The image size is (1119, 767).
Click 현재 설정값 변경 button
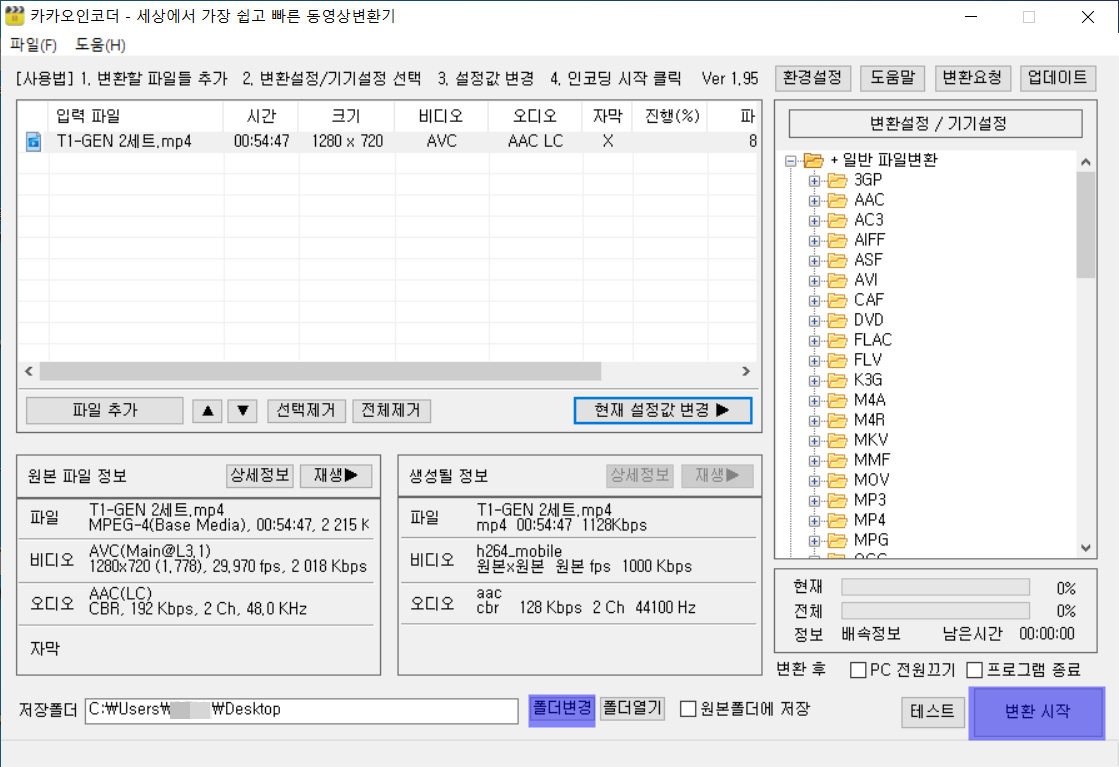[663, 410]
